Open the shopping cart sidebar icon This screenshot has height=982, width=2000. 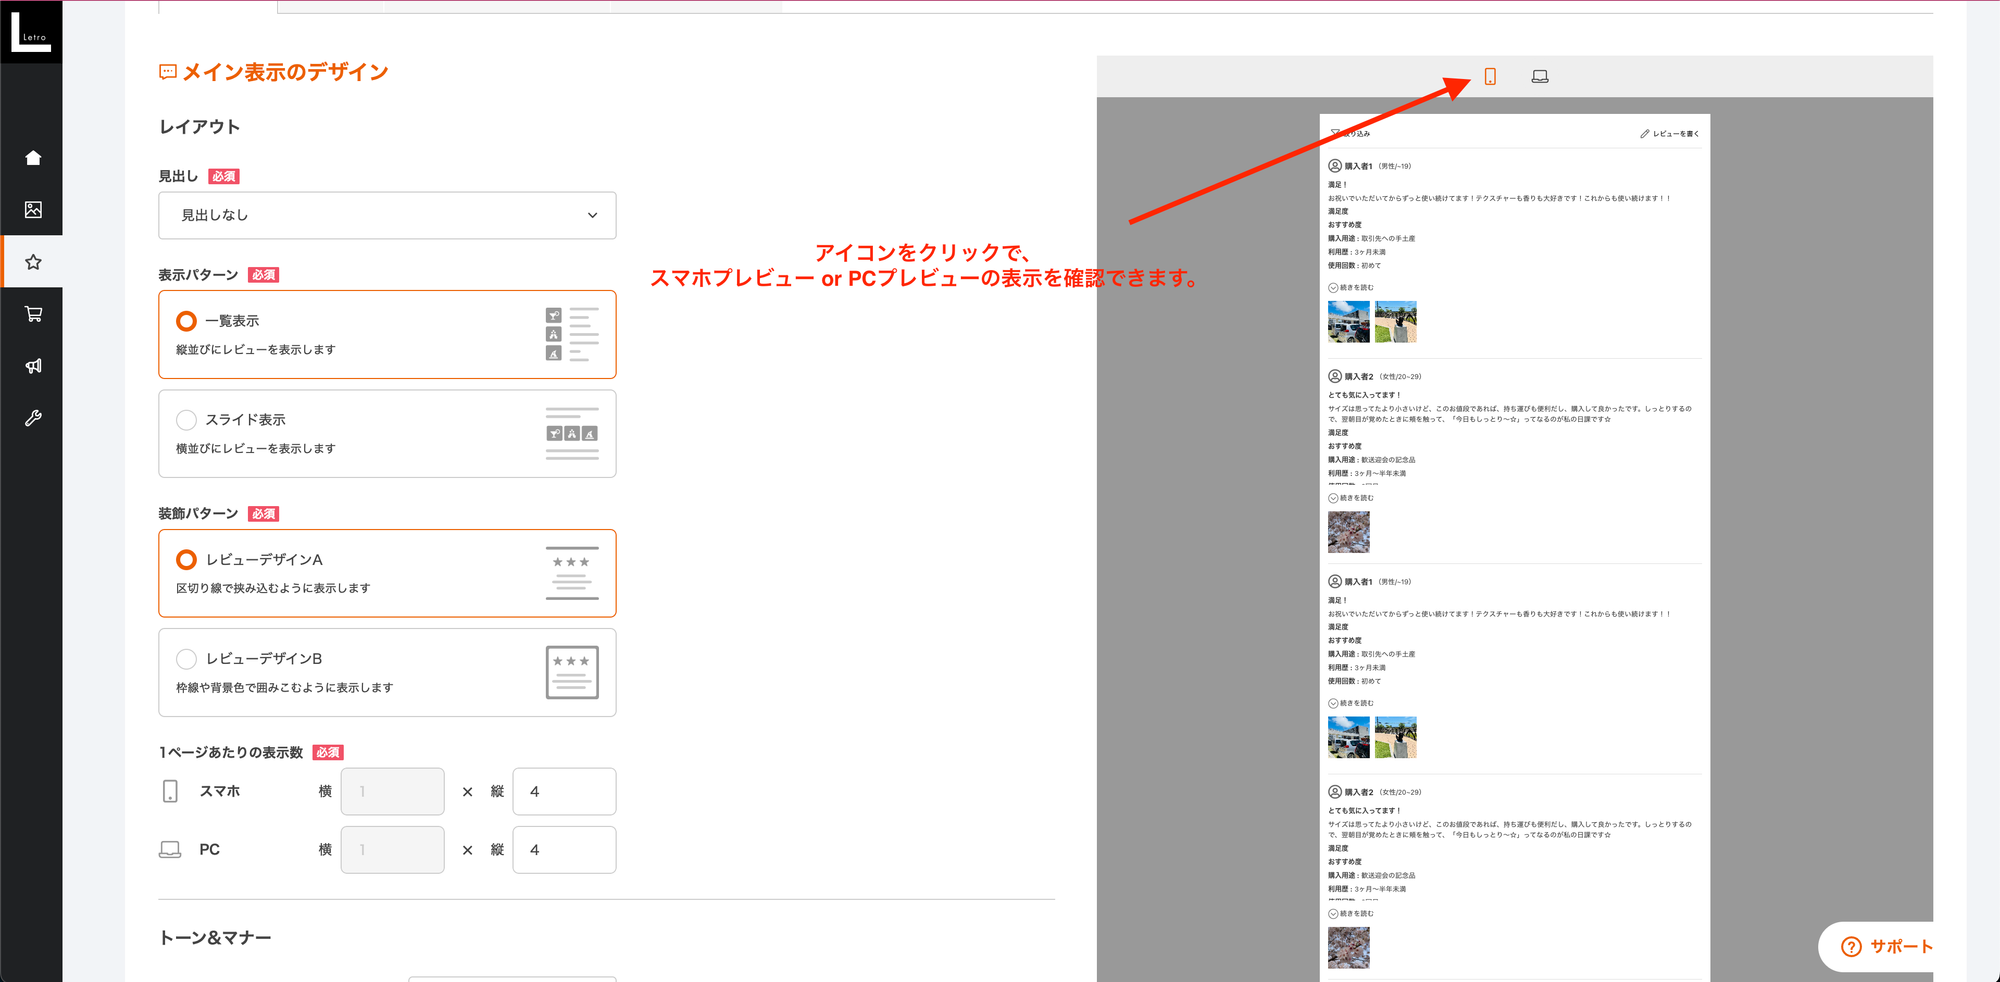[33, 314]
